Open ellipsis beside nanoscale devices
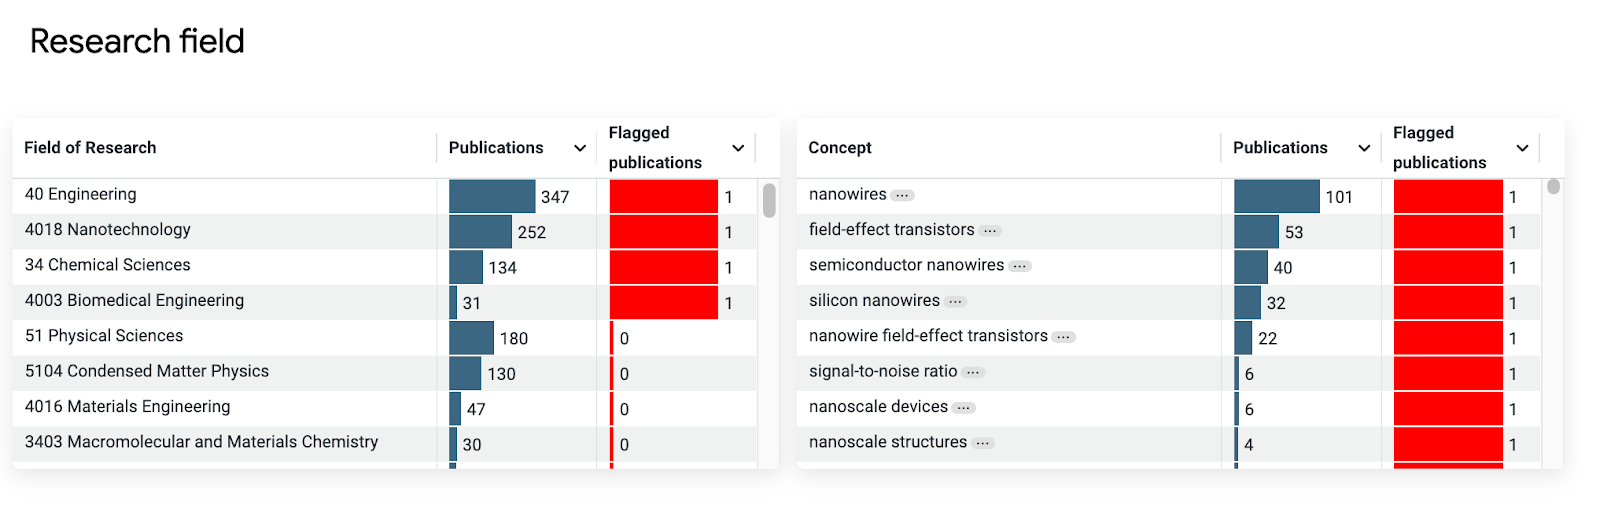 point(963,408)
